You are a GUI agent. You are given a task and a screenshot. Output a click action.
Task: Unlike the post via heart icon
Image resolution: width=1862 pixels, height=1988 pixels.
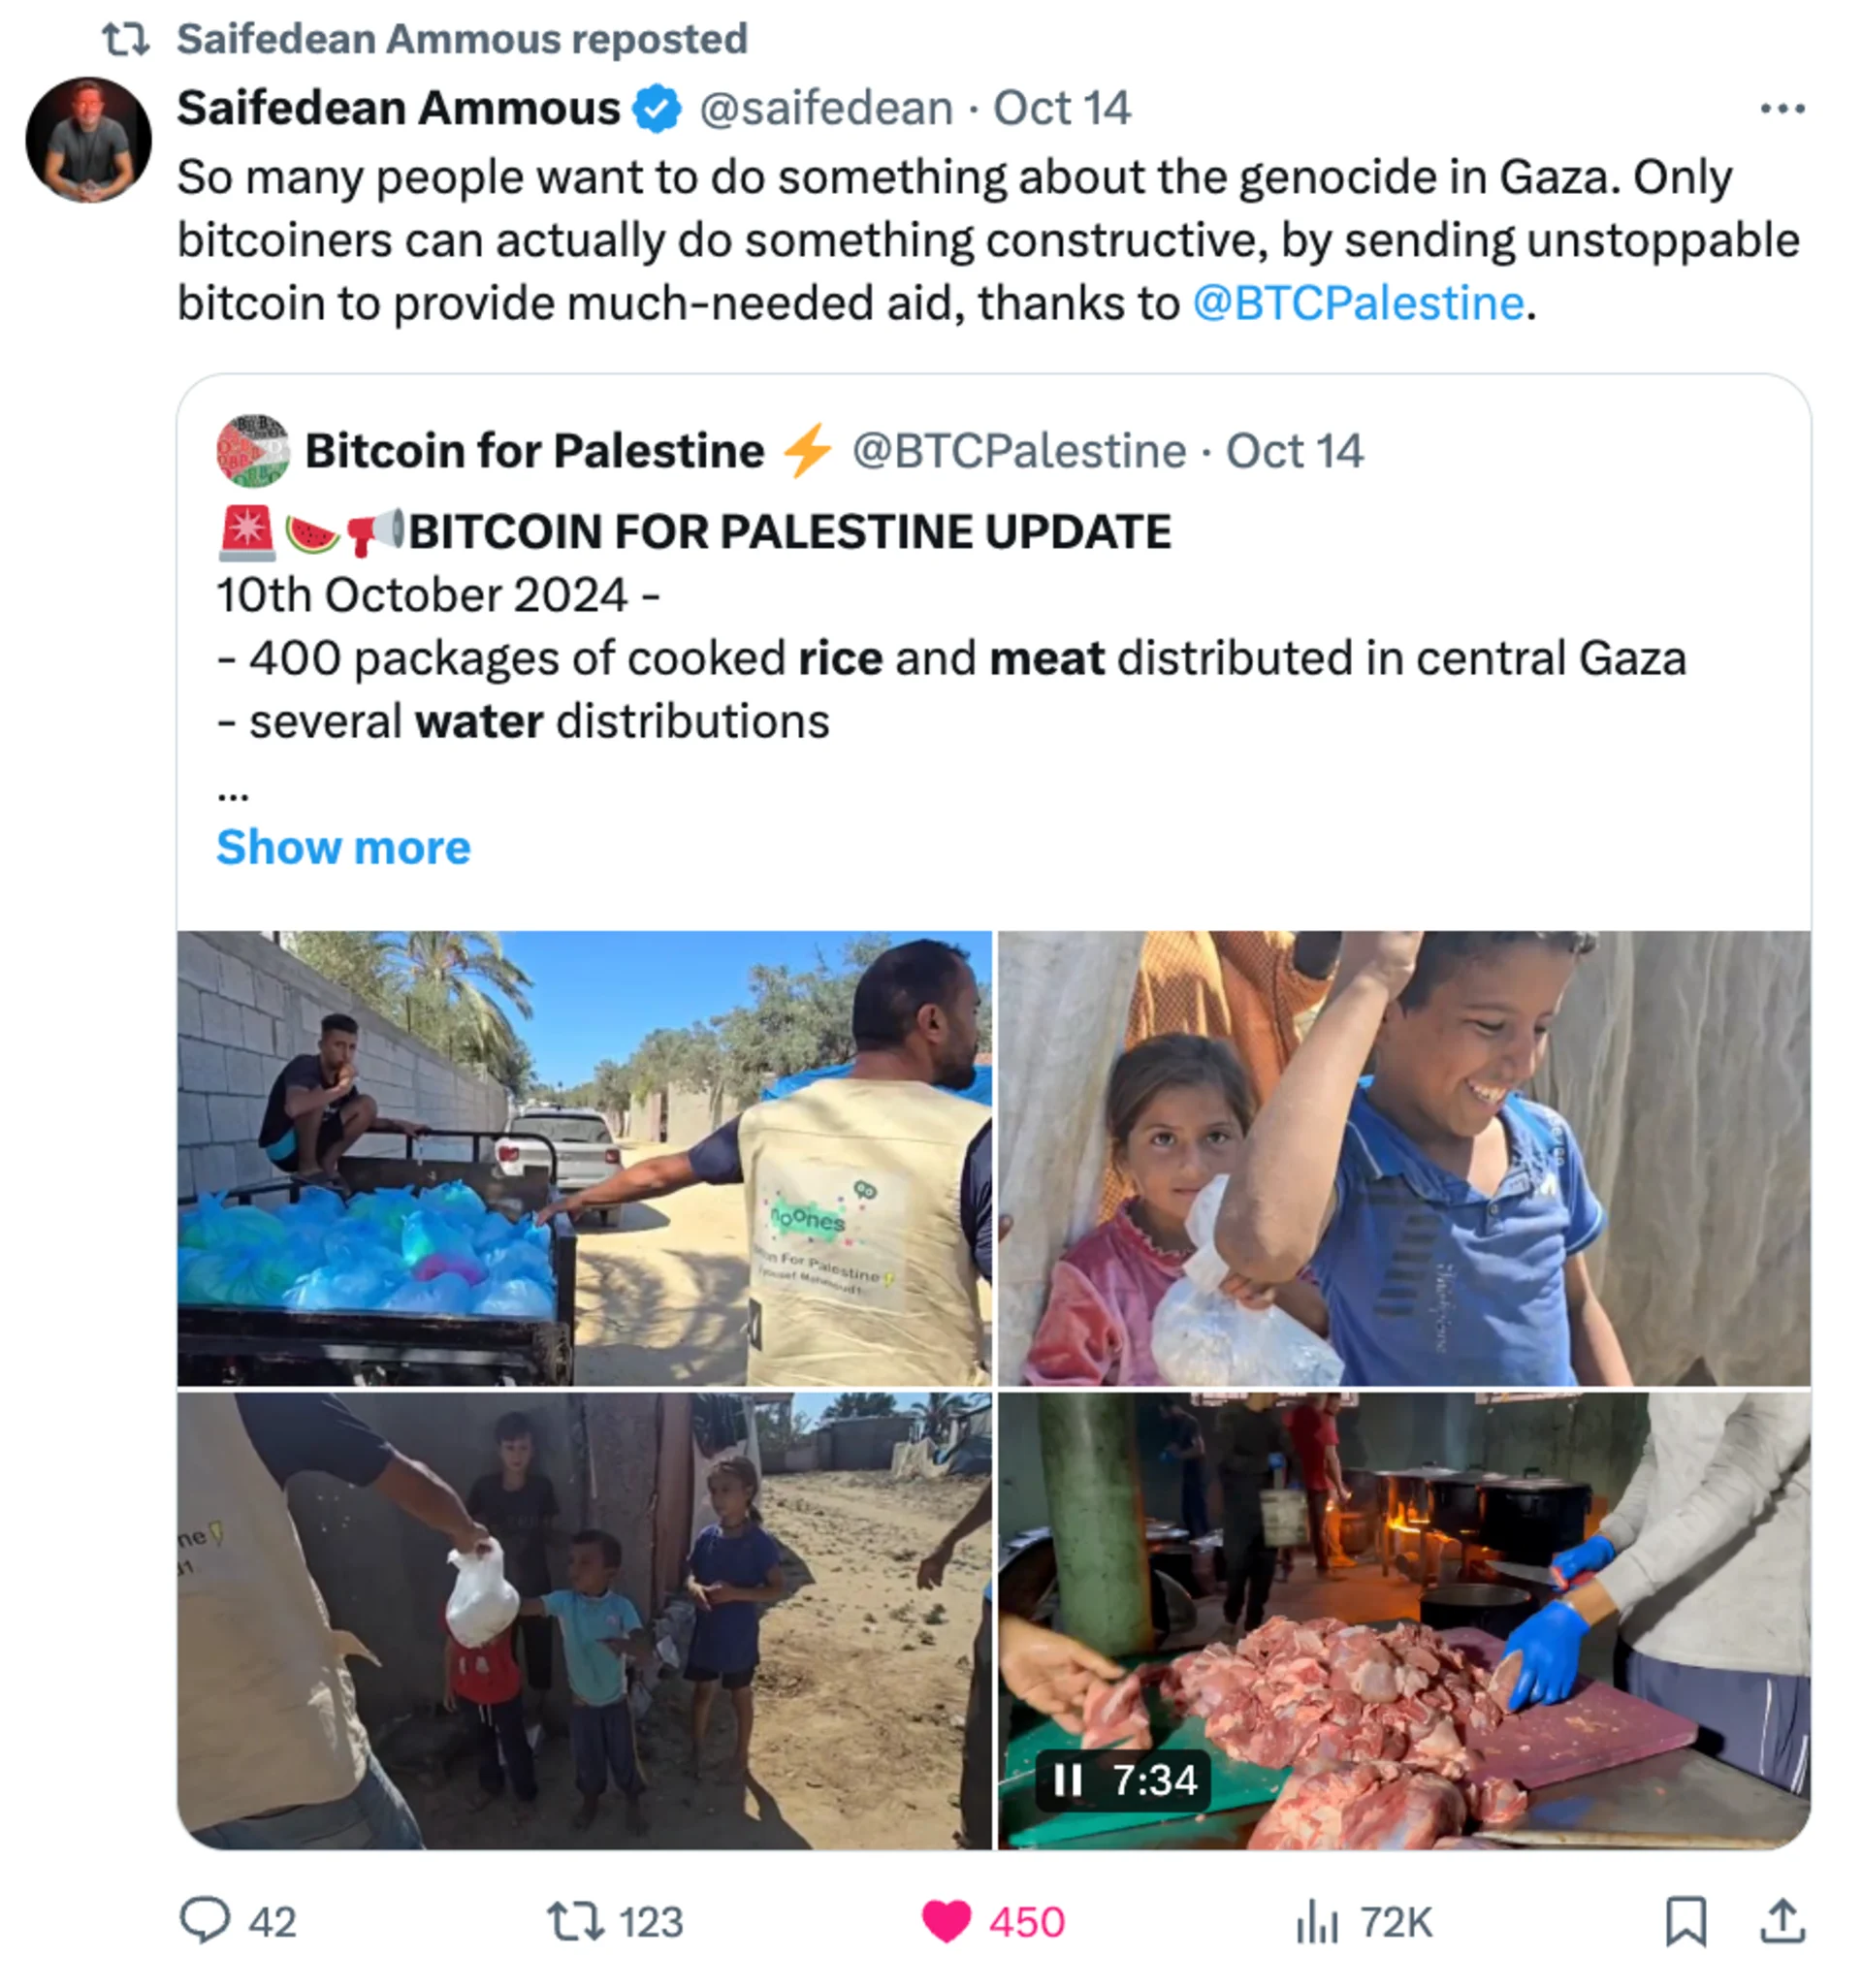click(945, 1921)
